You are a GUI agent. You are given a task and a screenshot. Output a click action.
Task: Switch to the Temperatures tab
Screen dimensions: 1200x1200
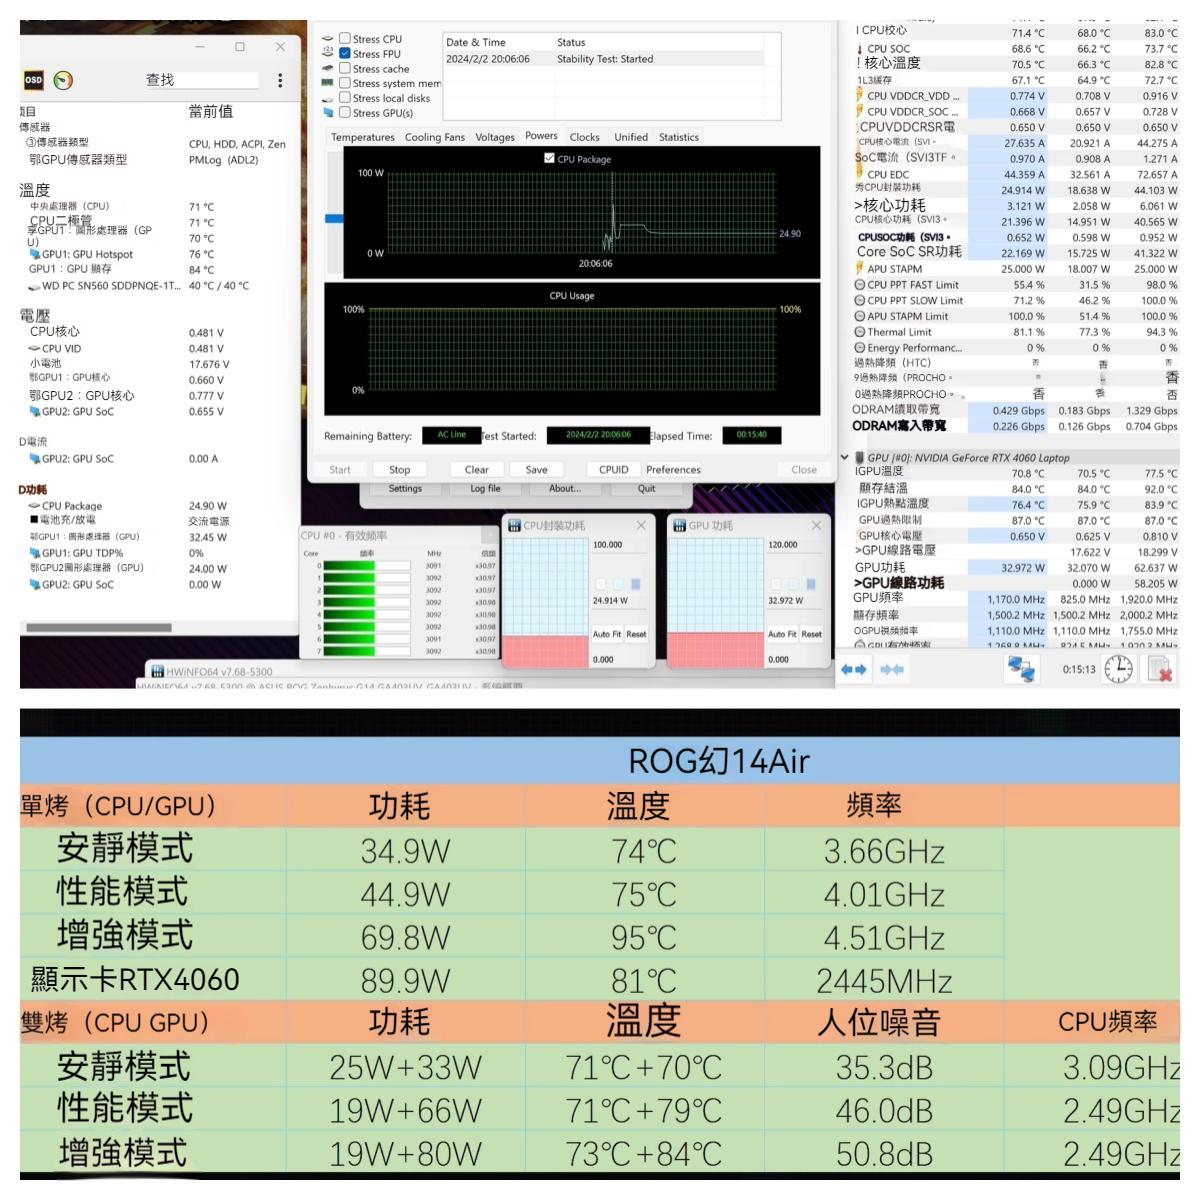pos(362,137)
